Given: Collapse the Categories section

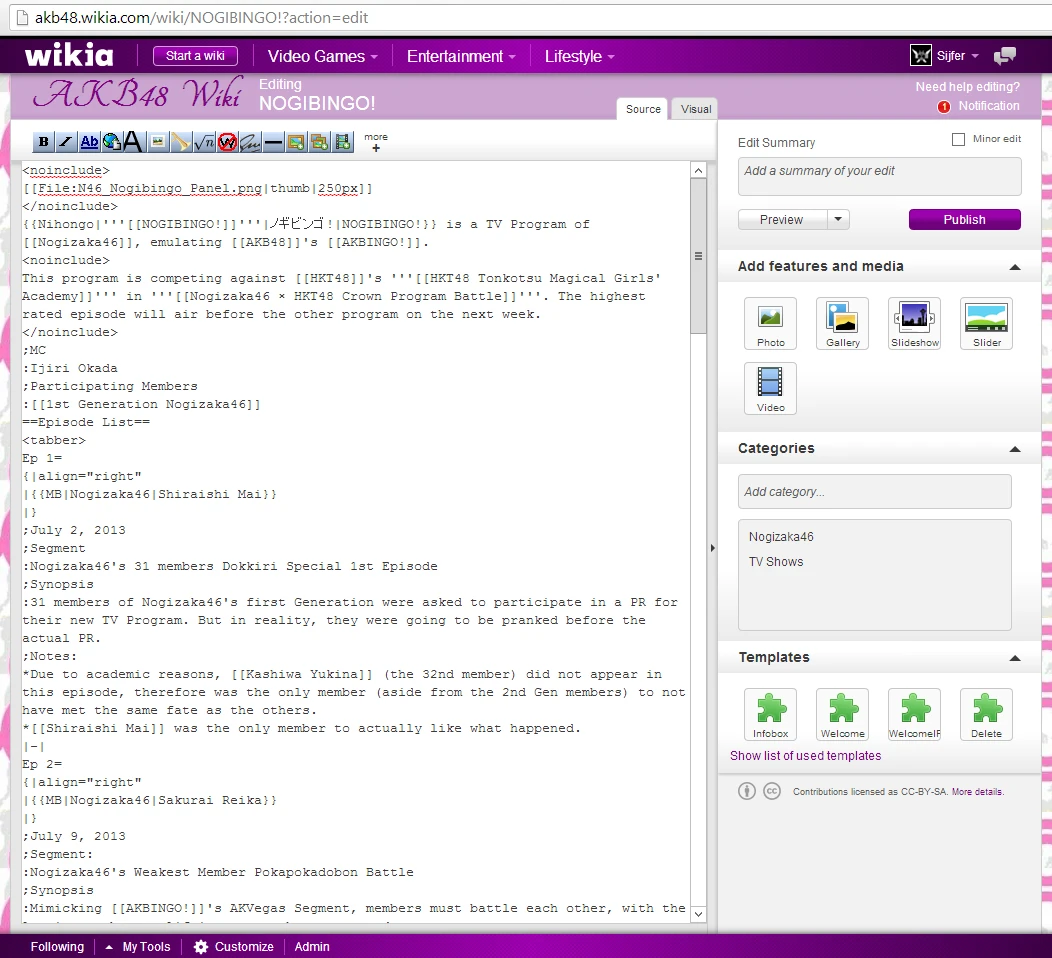Looking at the screenshot, I should (1015, 449).
